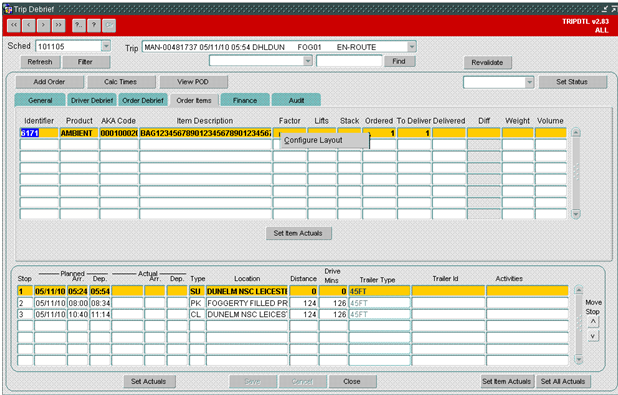The width and height of the screenshot is (618, 395).
Task: Click the disabled Cancel button
Action: [x=302, y=381]
